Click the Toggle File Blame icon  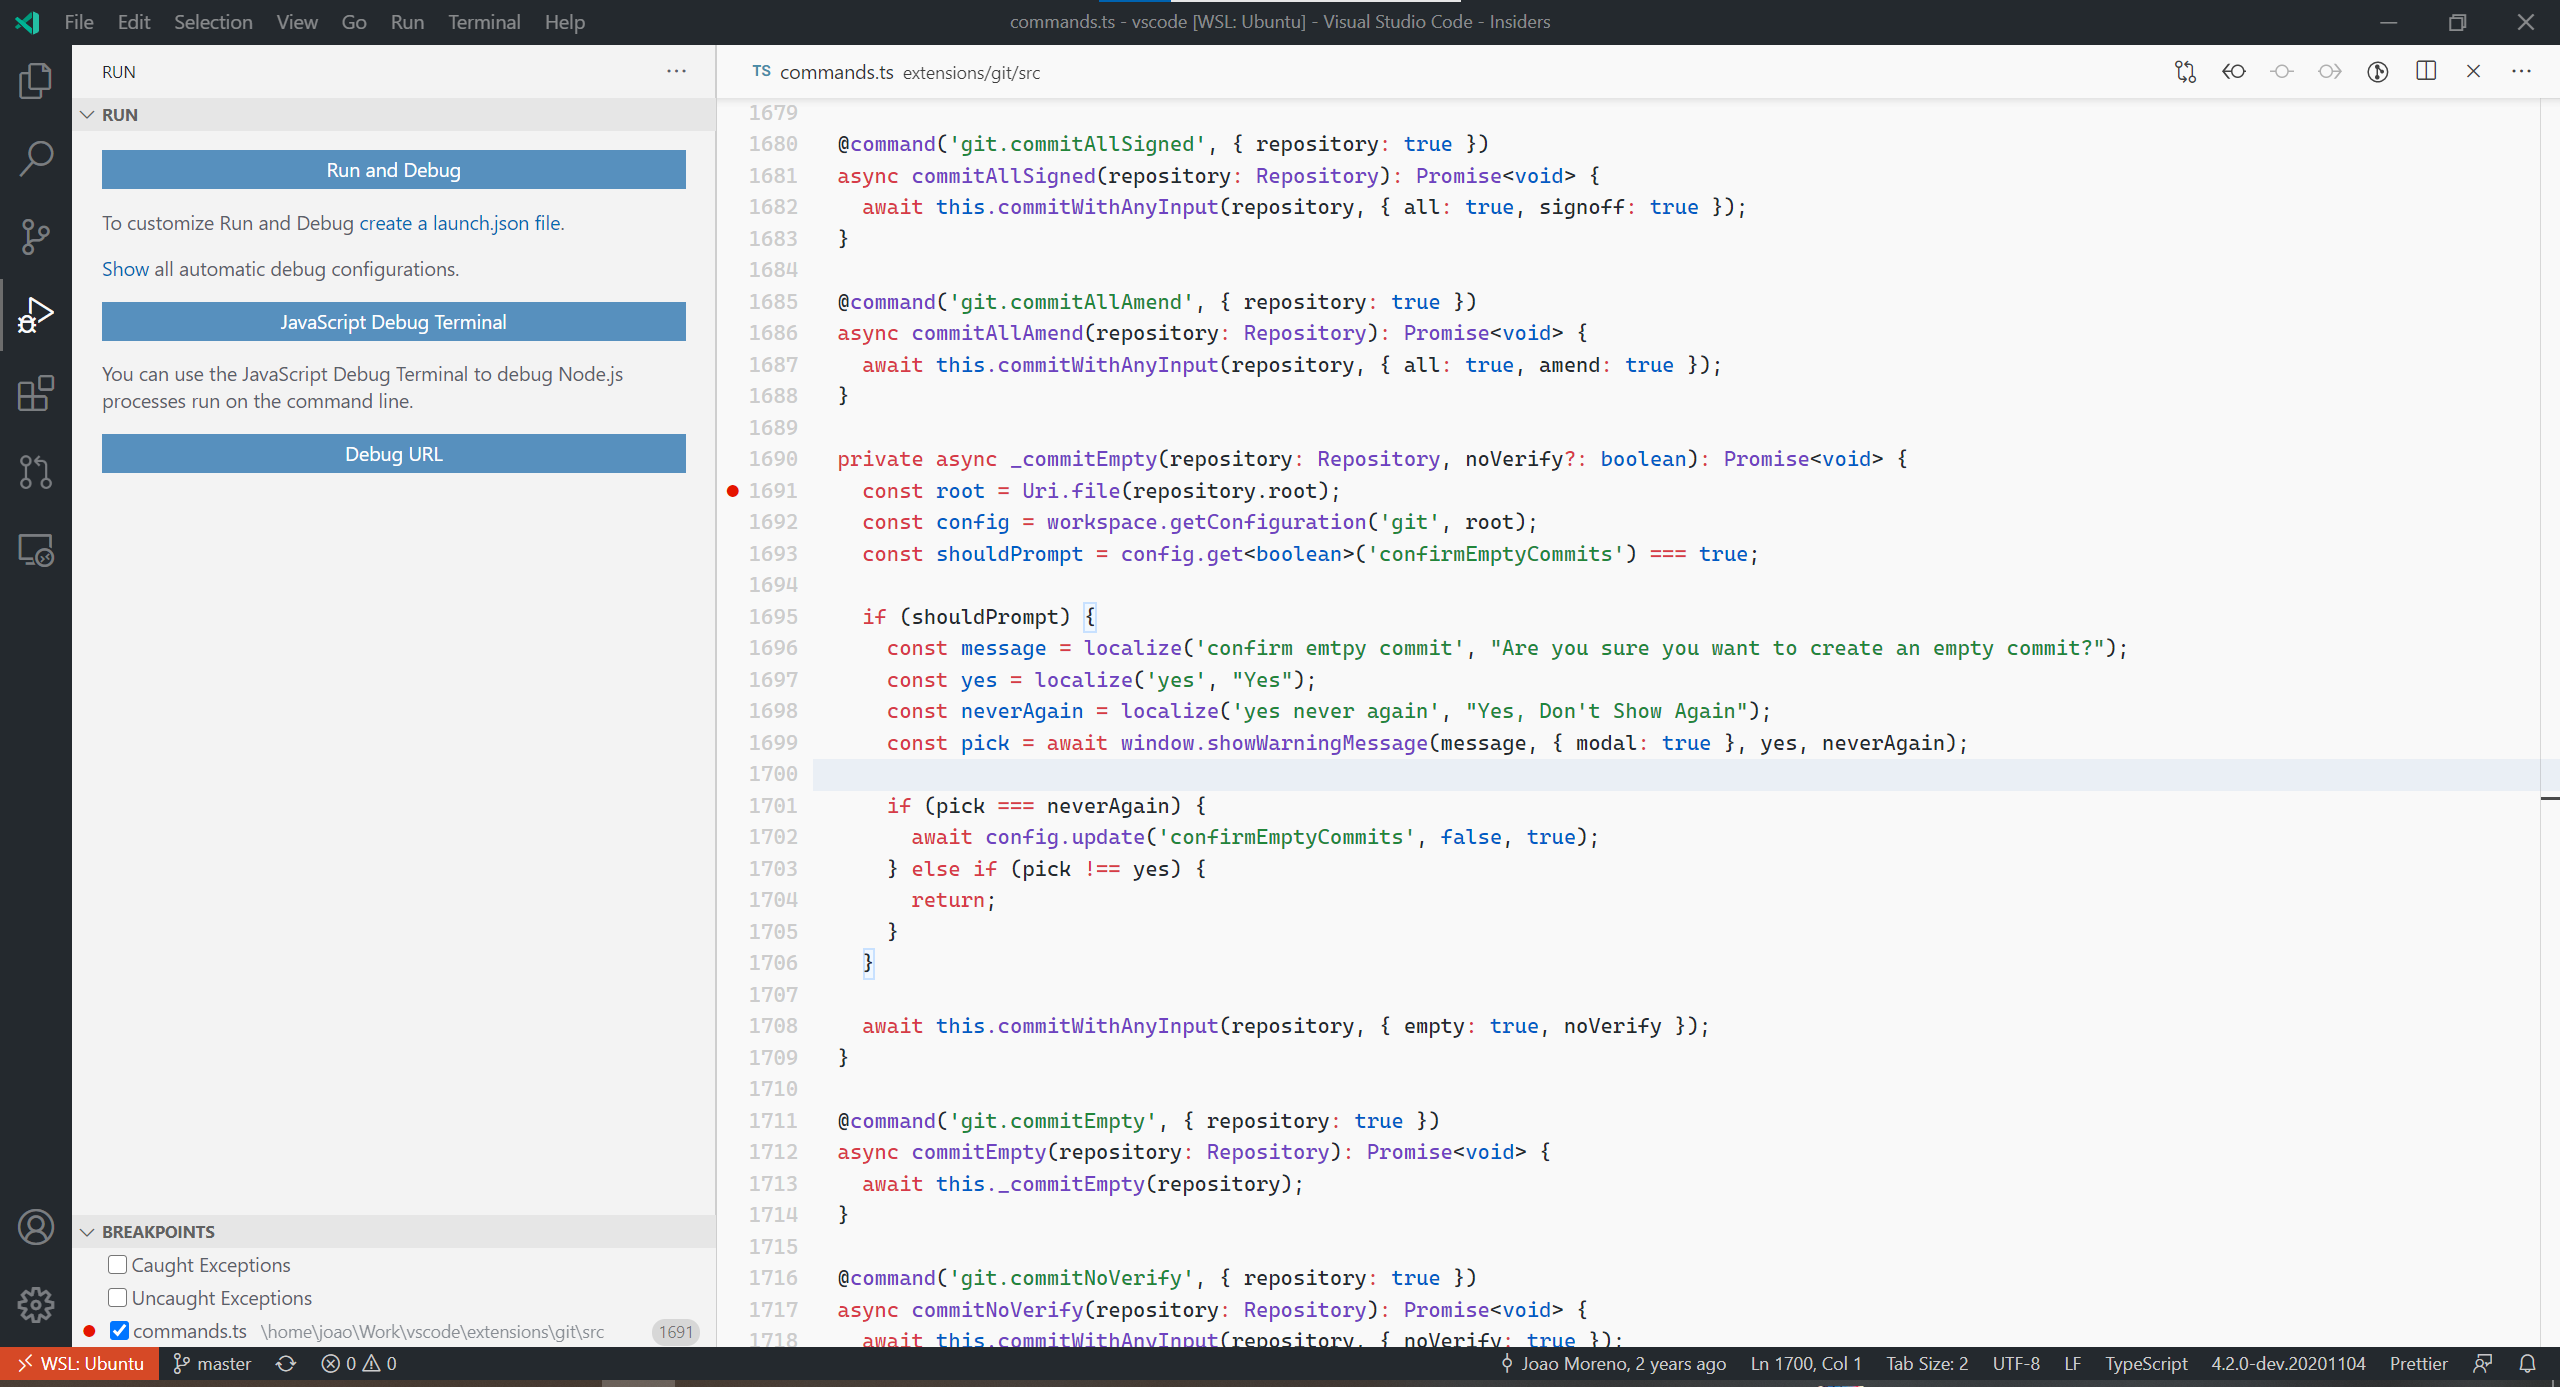point(2378,72)
